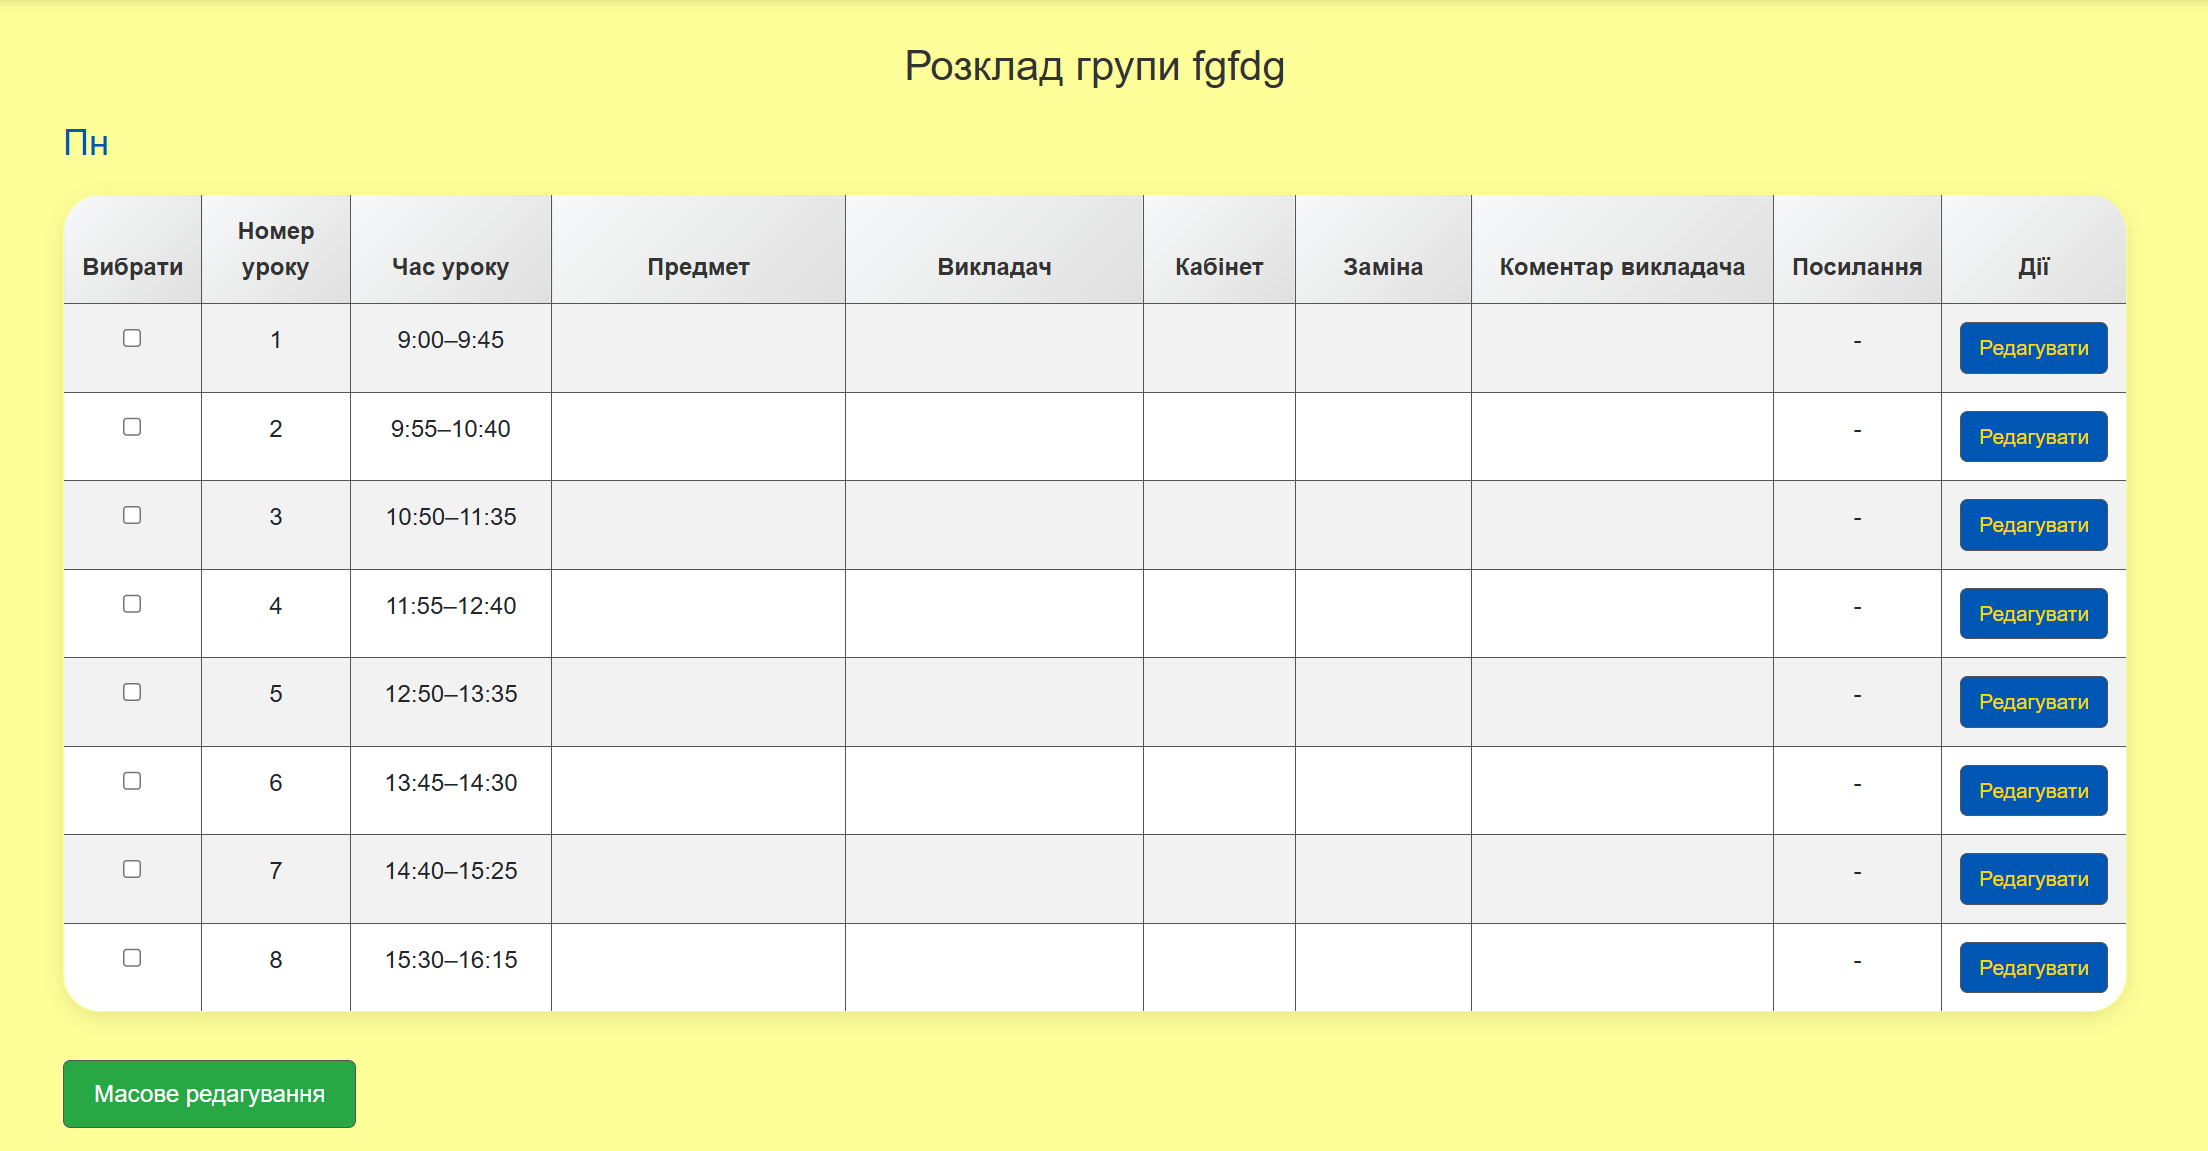Viewport: 2208px width, 1151px height.
Task: Check the lesson 8 row checkbox
Action: click(132, 958)
